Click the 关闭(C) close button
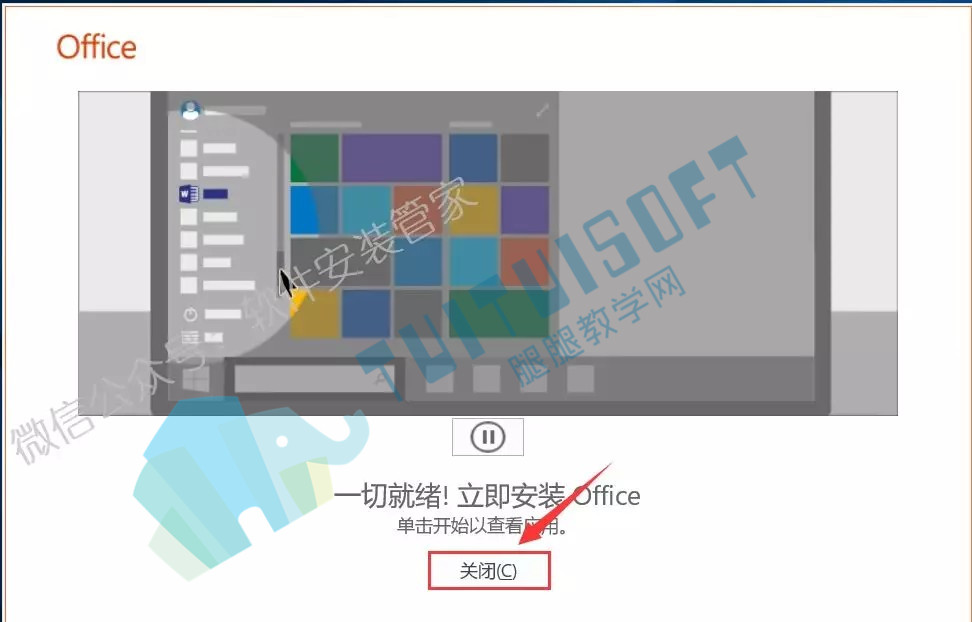This screenshot has height=622, width=972. point(488,571)
